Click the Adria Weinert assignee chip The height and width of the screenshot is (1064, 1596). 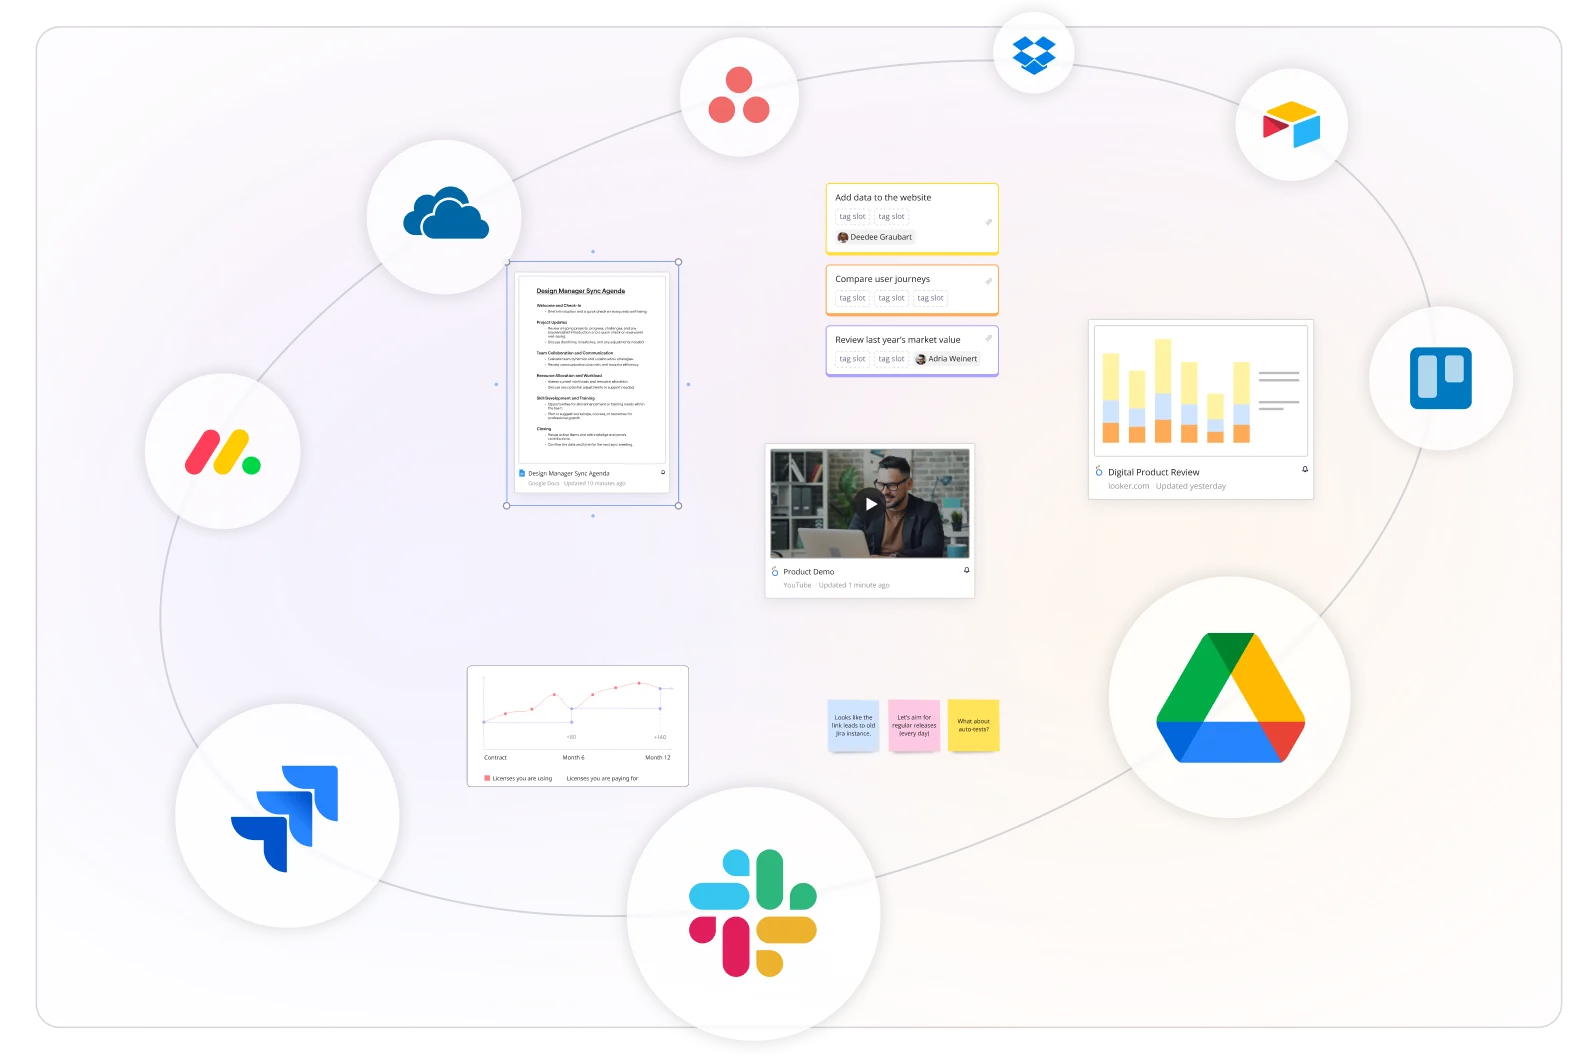[x=947, y=359]
